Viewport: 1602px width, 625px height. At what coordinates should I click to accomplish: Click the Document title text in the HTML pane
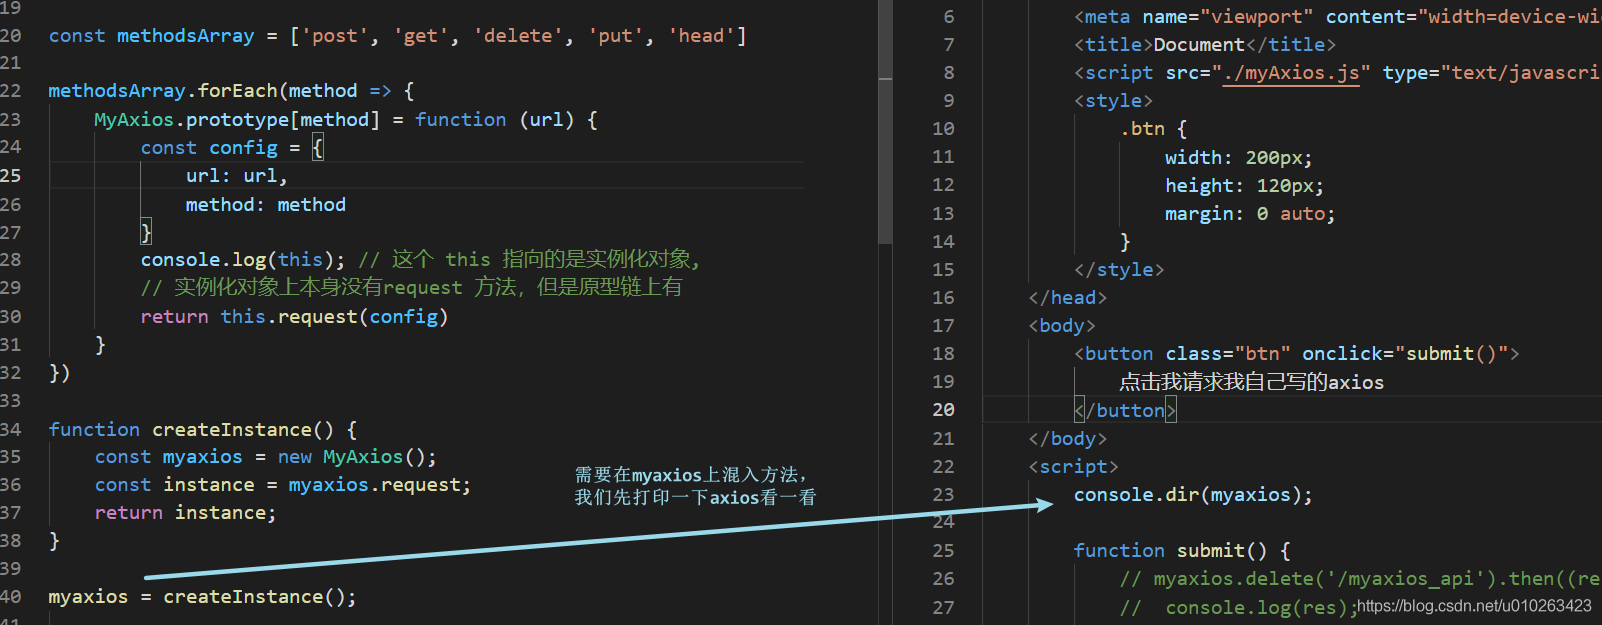click(1199, 45)
